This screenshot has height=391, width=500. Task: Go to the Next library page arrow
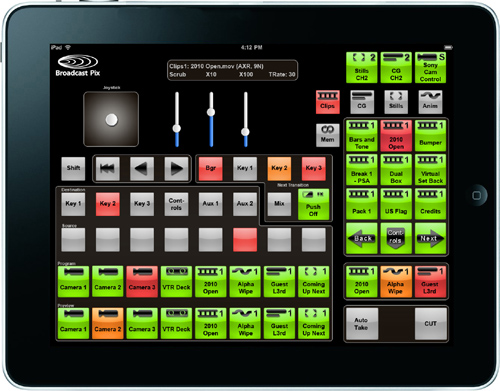point(430,238)
